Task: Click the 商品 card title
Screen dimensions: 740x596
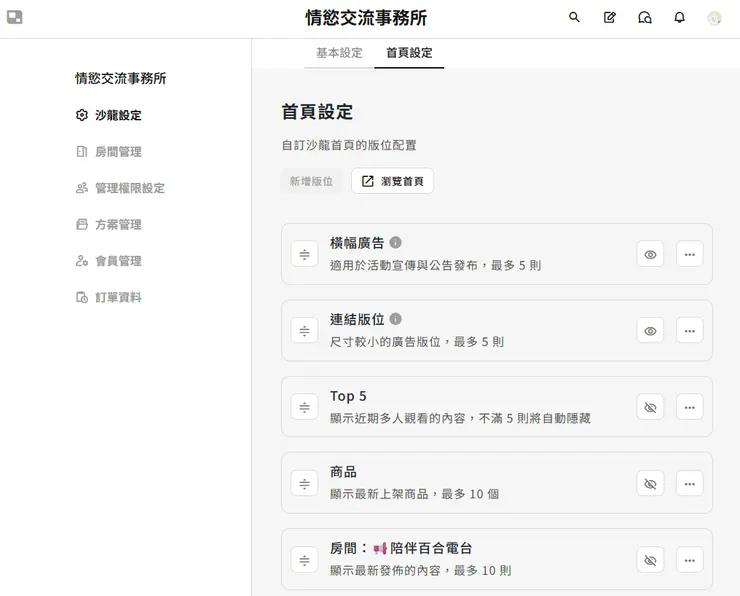Action: pyautogui.click(x=344, y=472)
